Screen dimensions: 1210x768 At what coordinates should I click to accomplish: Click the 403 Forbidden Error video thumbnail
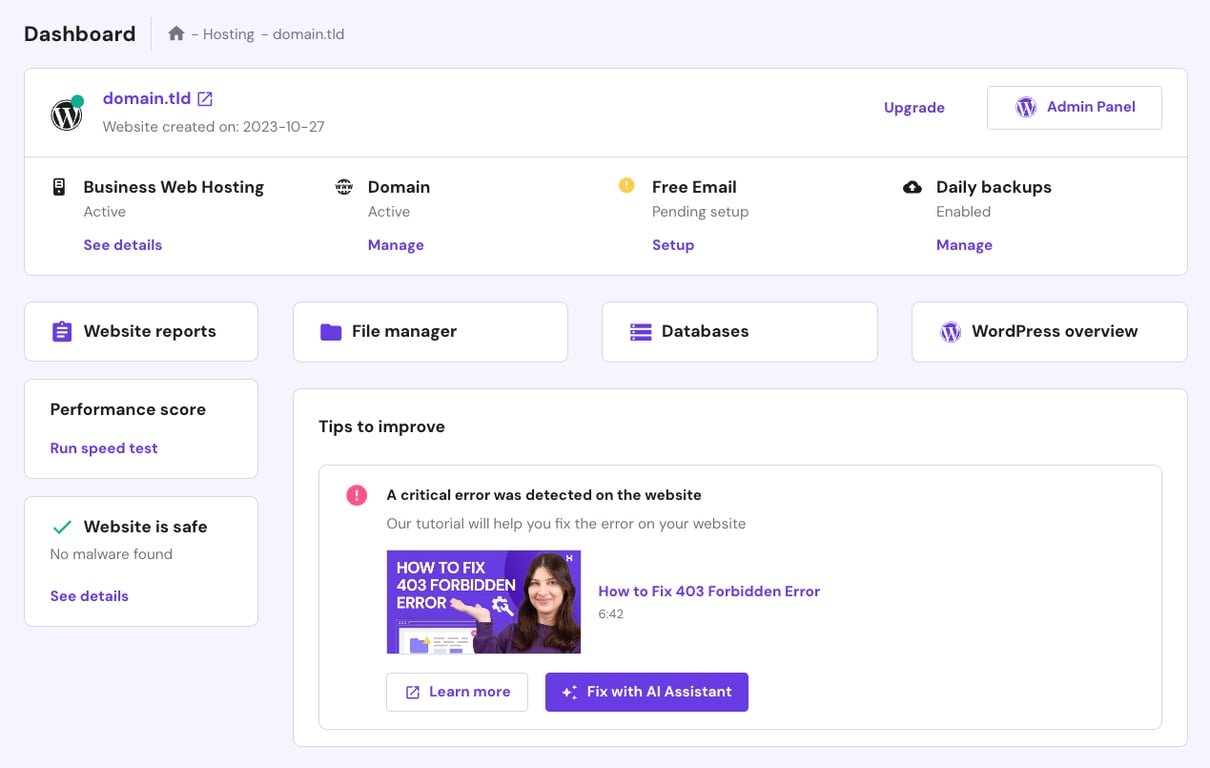pos(483,600)
